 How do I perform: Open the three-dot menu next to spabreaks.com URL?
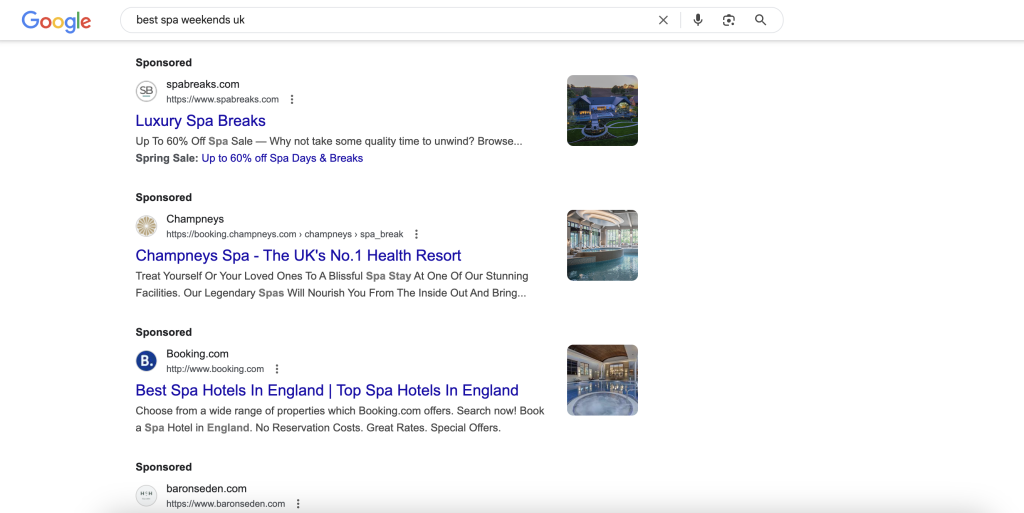point(292,100)
